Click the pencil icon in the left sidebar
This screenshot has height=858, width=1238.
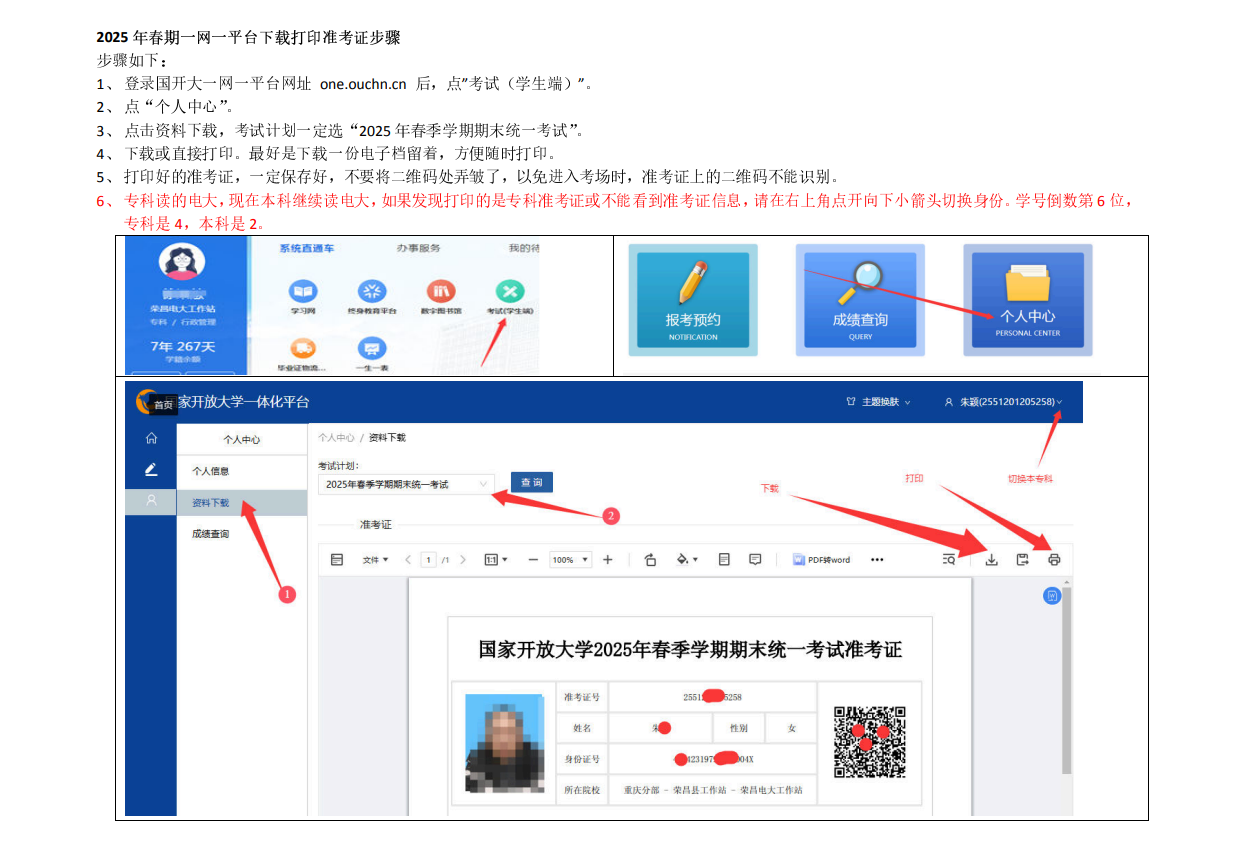click(x=151, y=468)
